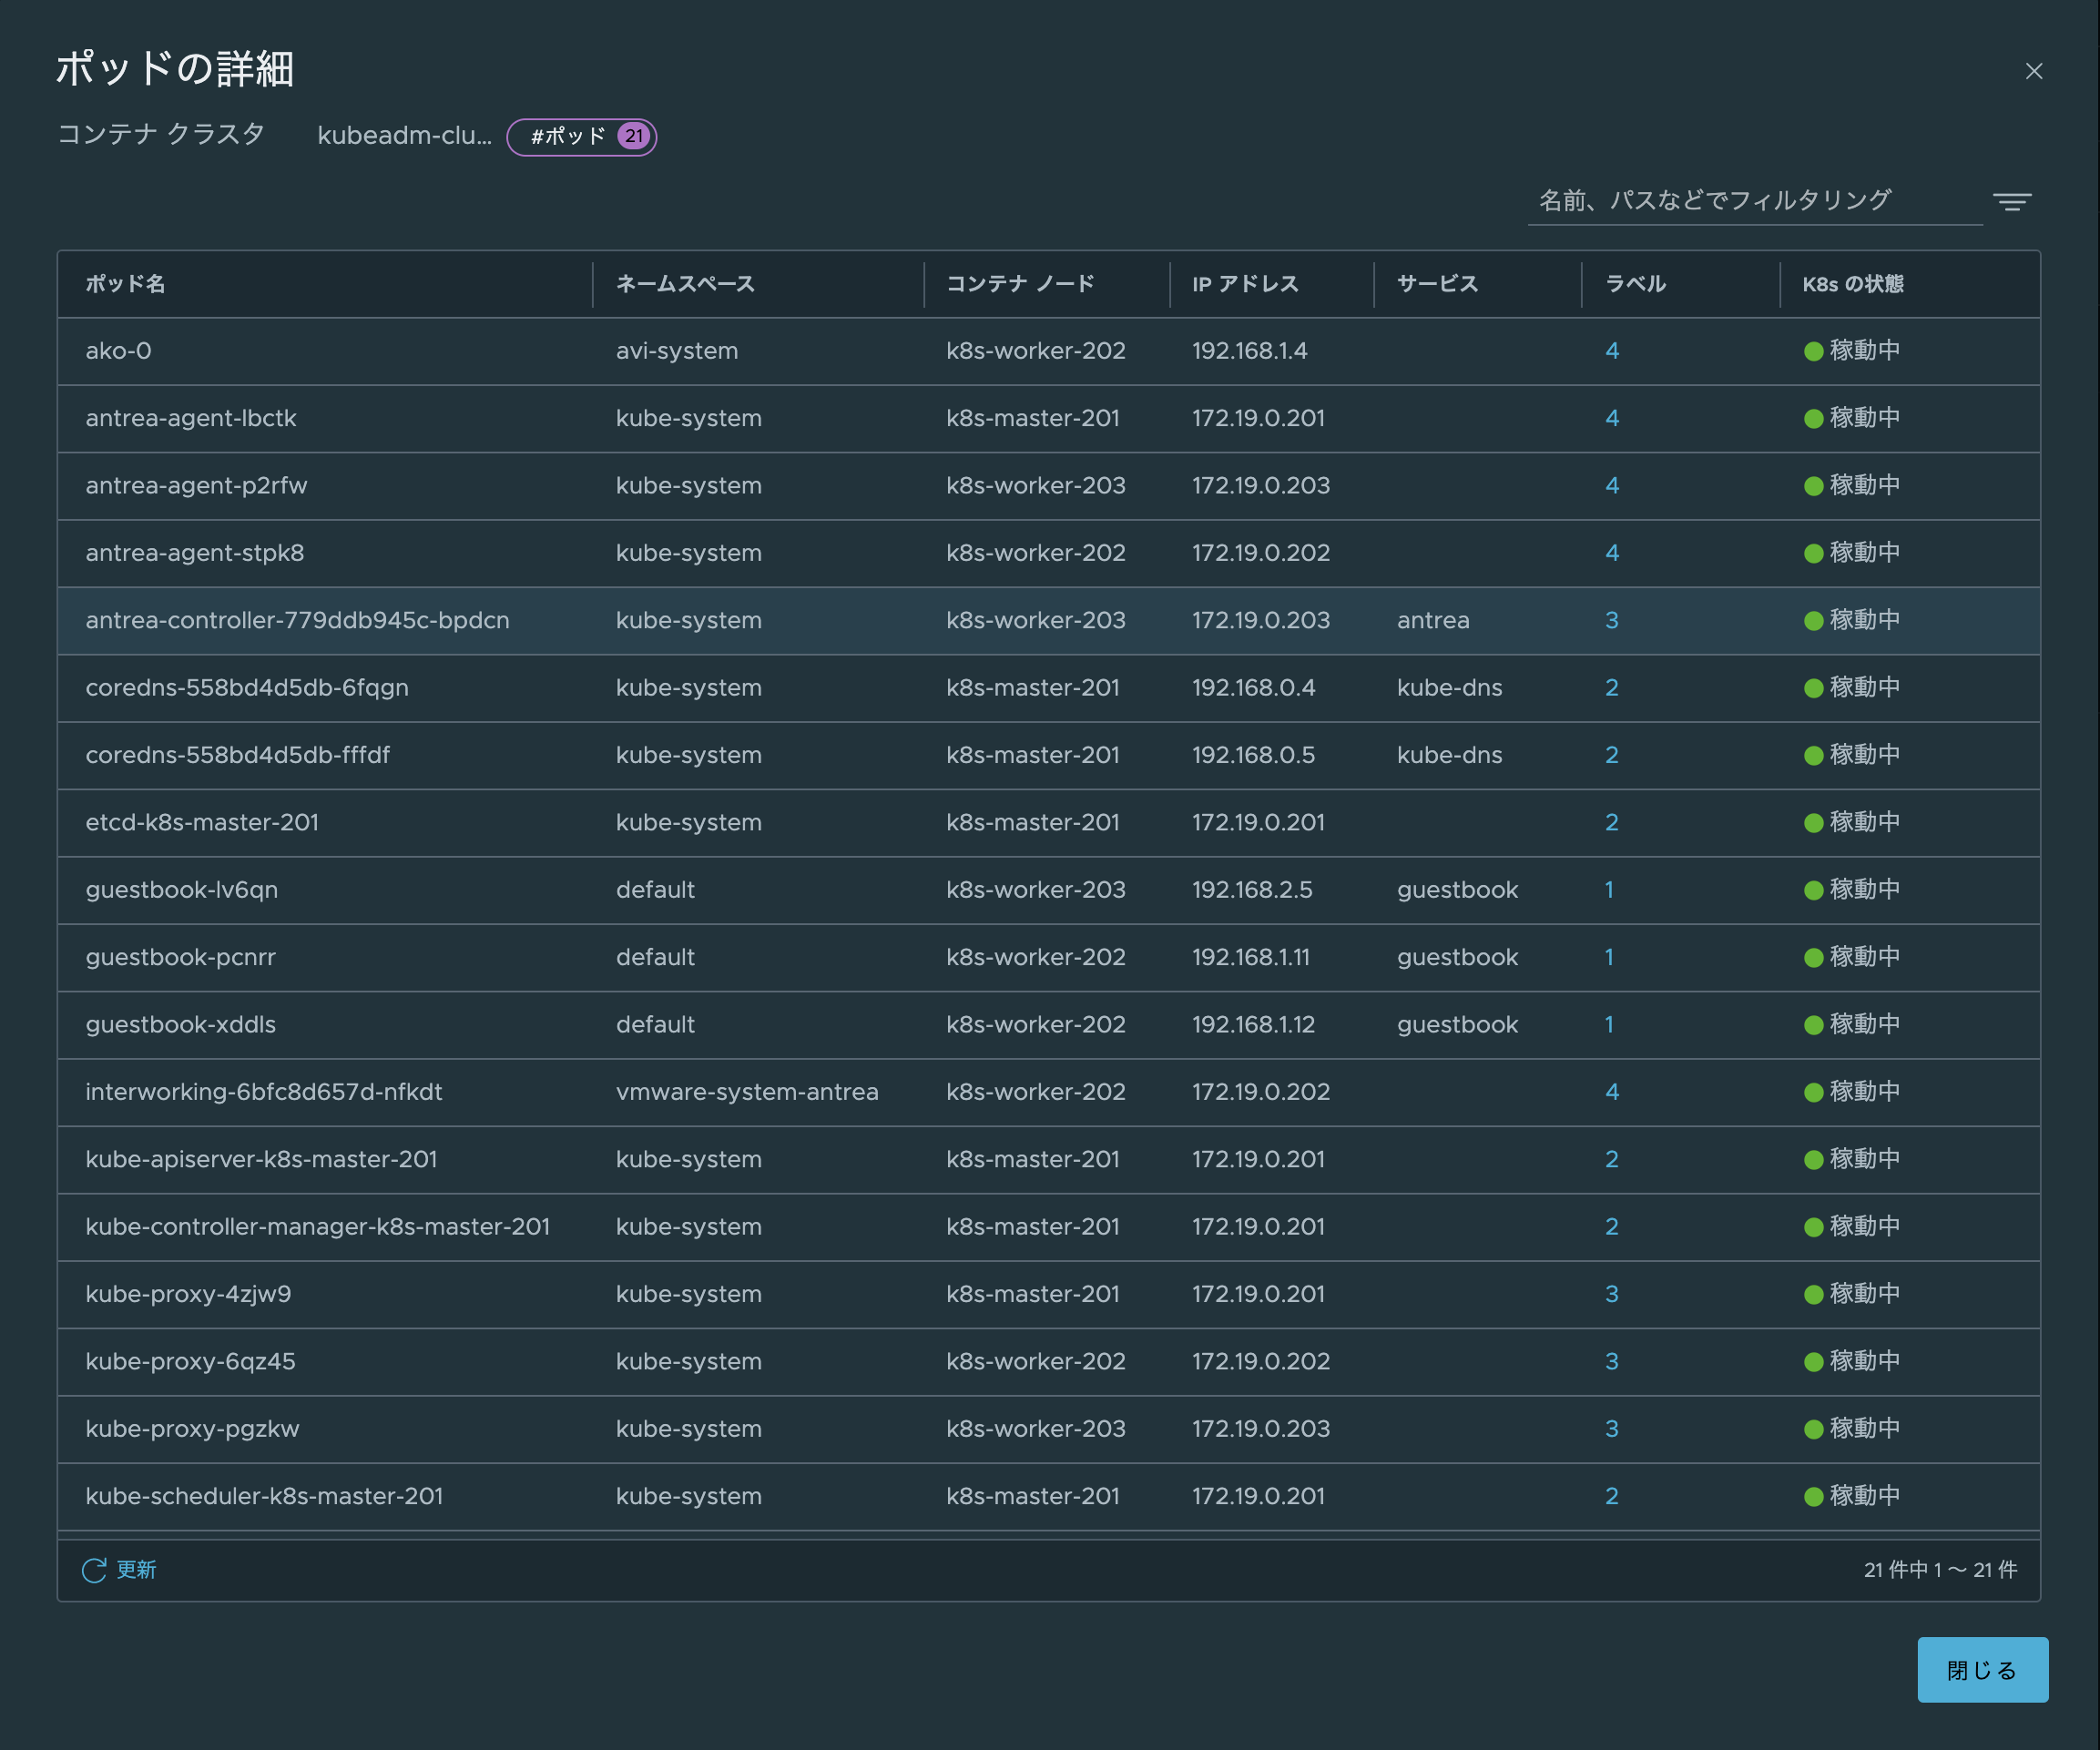Click the refresh 更新 icon

tap(94, 1570)
